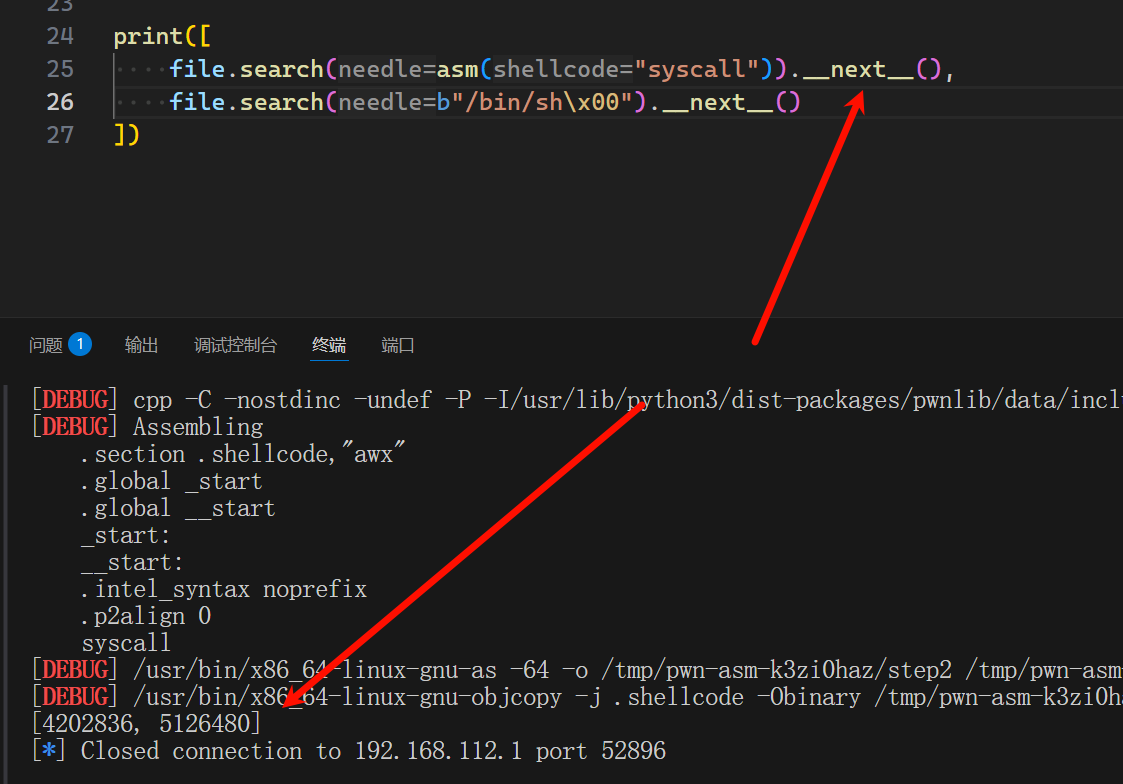The height and width of the screenshot is (784, 1123).
Task: Click the cpp -C -nostdinc terminal line
Action: (577, 400)
